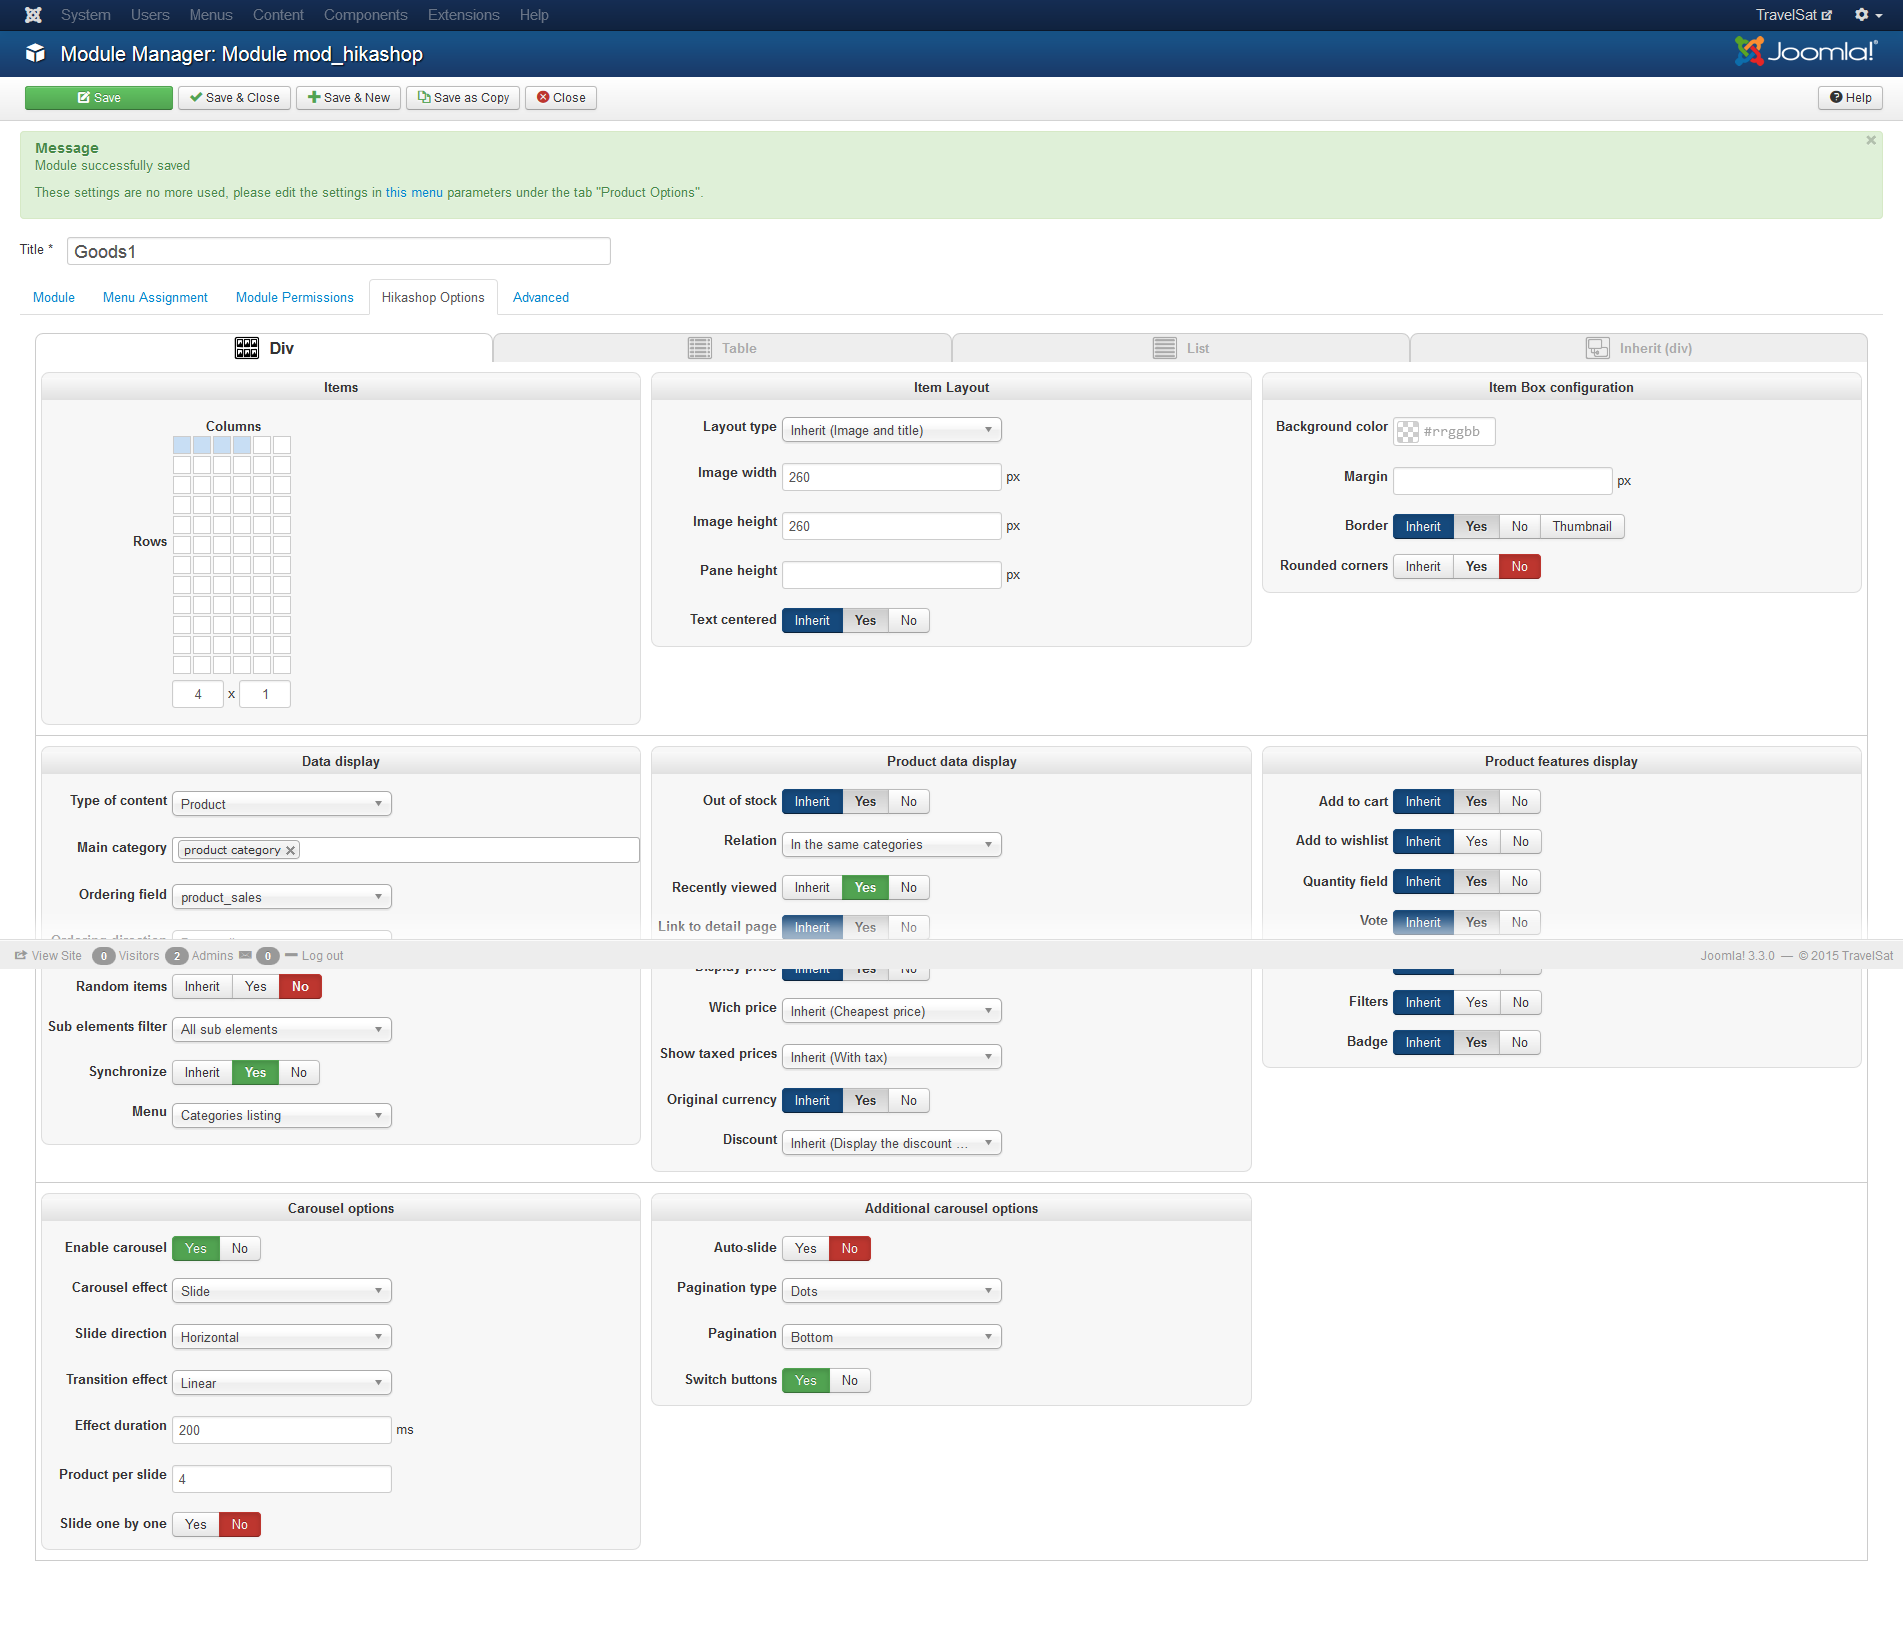Viewport: 1903px width, 1629px height.
Task: Click the Joomla! logo
Action: [1806, 51]
